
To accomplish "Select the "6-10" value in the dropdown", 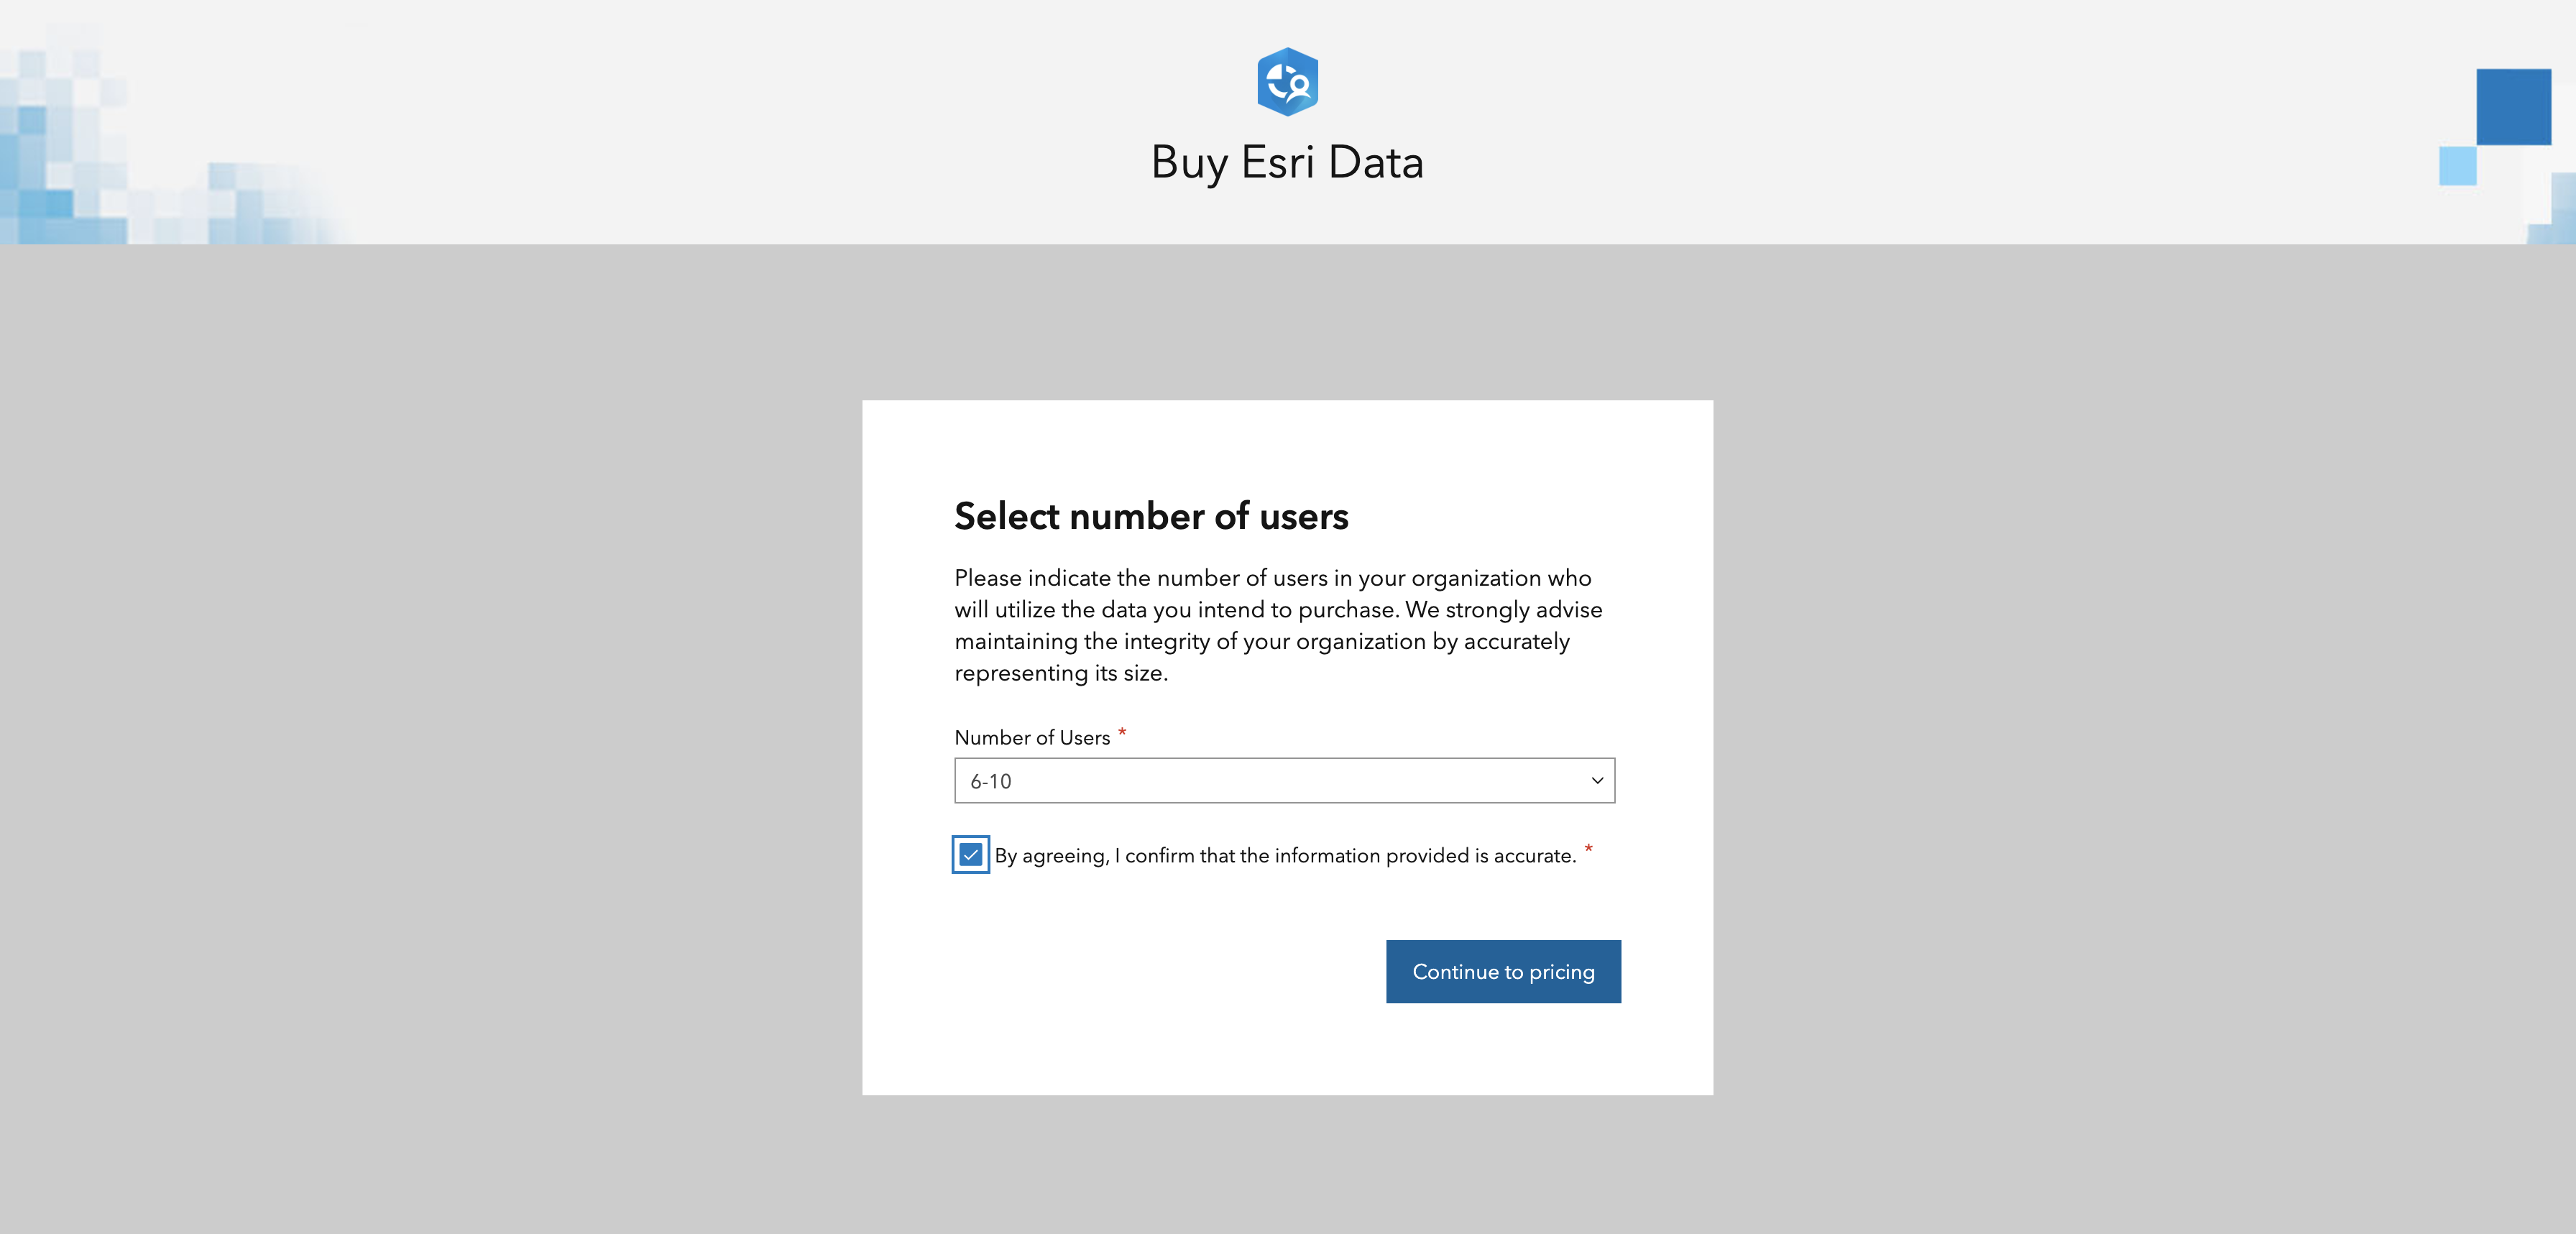I will (991, 781).
